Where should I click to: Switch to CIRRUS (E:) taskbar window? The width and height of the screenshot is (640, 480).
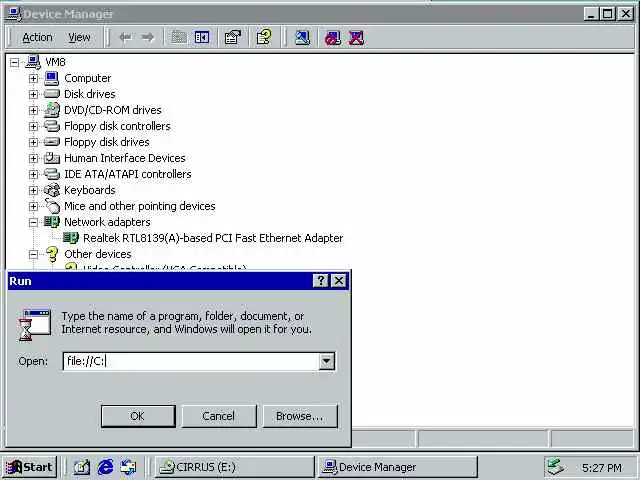pyautogui.click(x=234, y=467)
